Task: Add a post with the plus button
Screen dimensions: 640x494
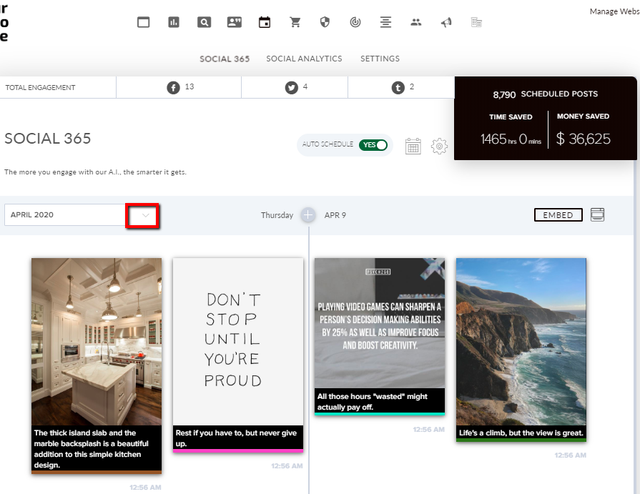Action: pyautogui.click(x=308, y=215)
